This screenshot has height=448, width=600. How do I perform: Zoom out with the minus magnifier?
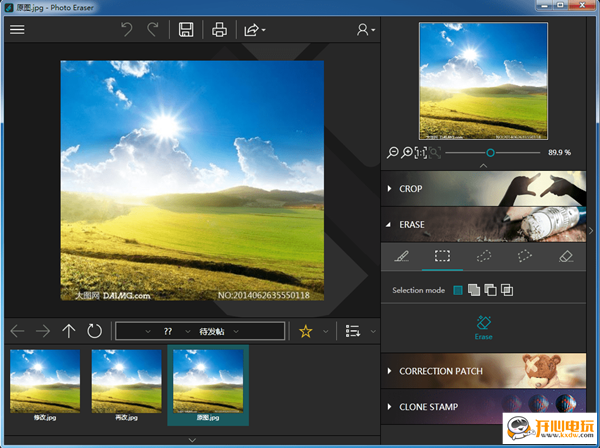click(393, 153)
